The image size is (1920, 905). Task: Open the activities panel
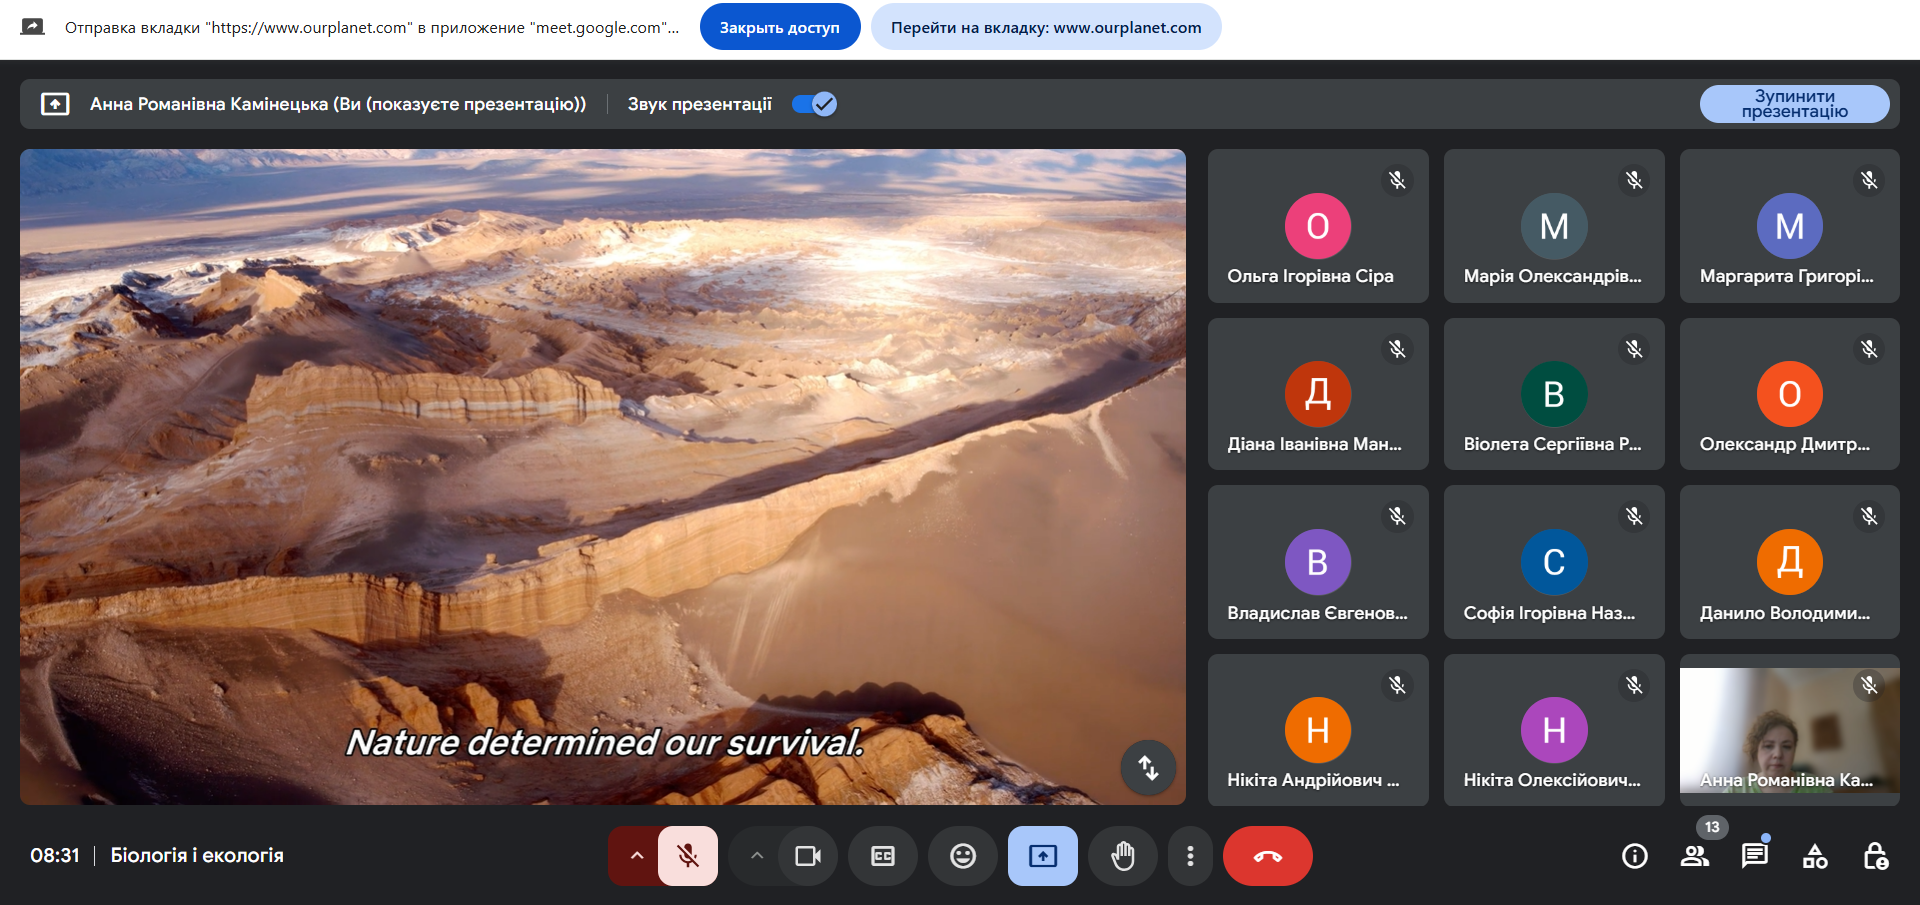(x=1815, y=856)
